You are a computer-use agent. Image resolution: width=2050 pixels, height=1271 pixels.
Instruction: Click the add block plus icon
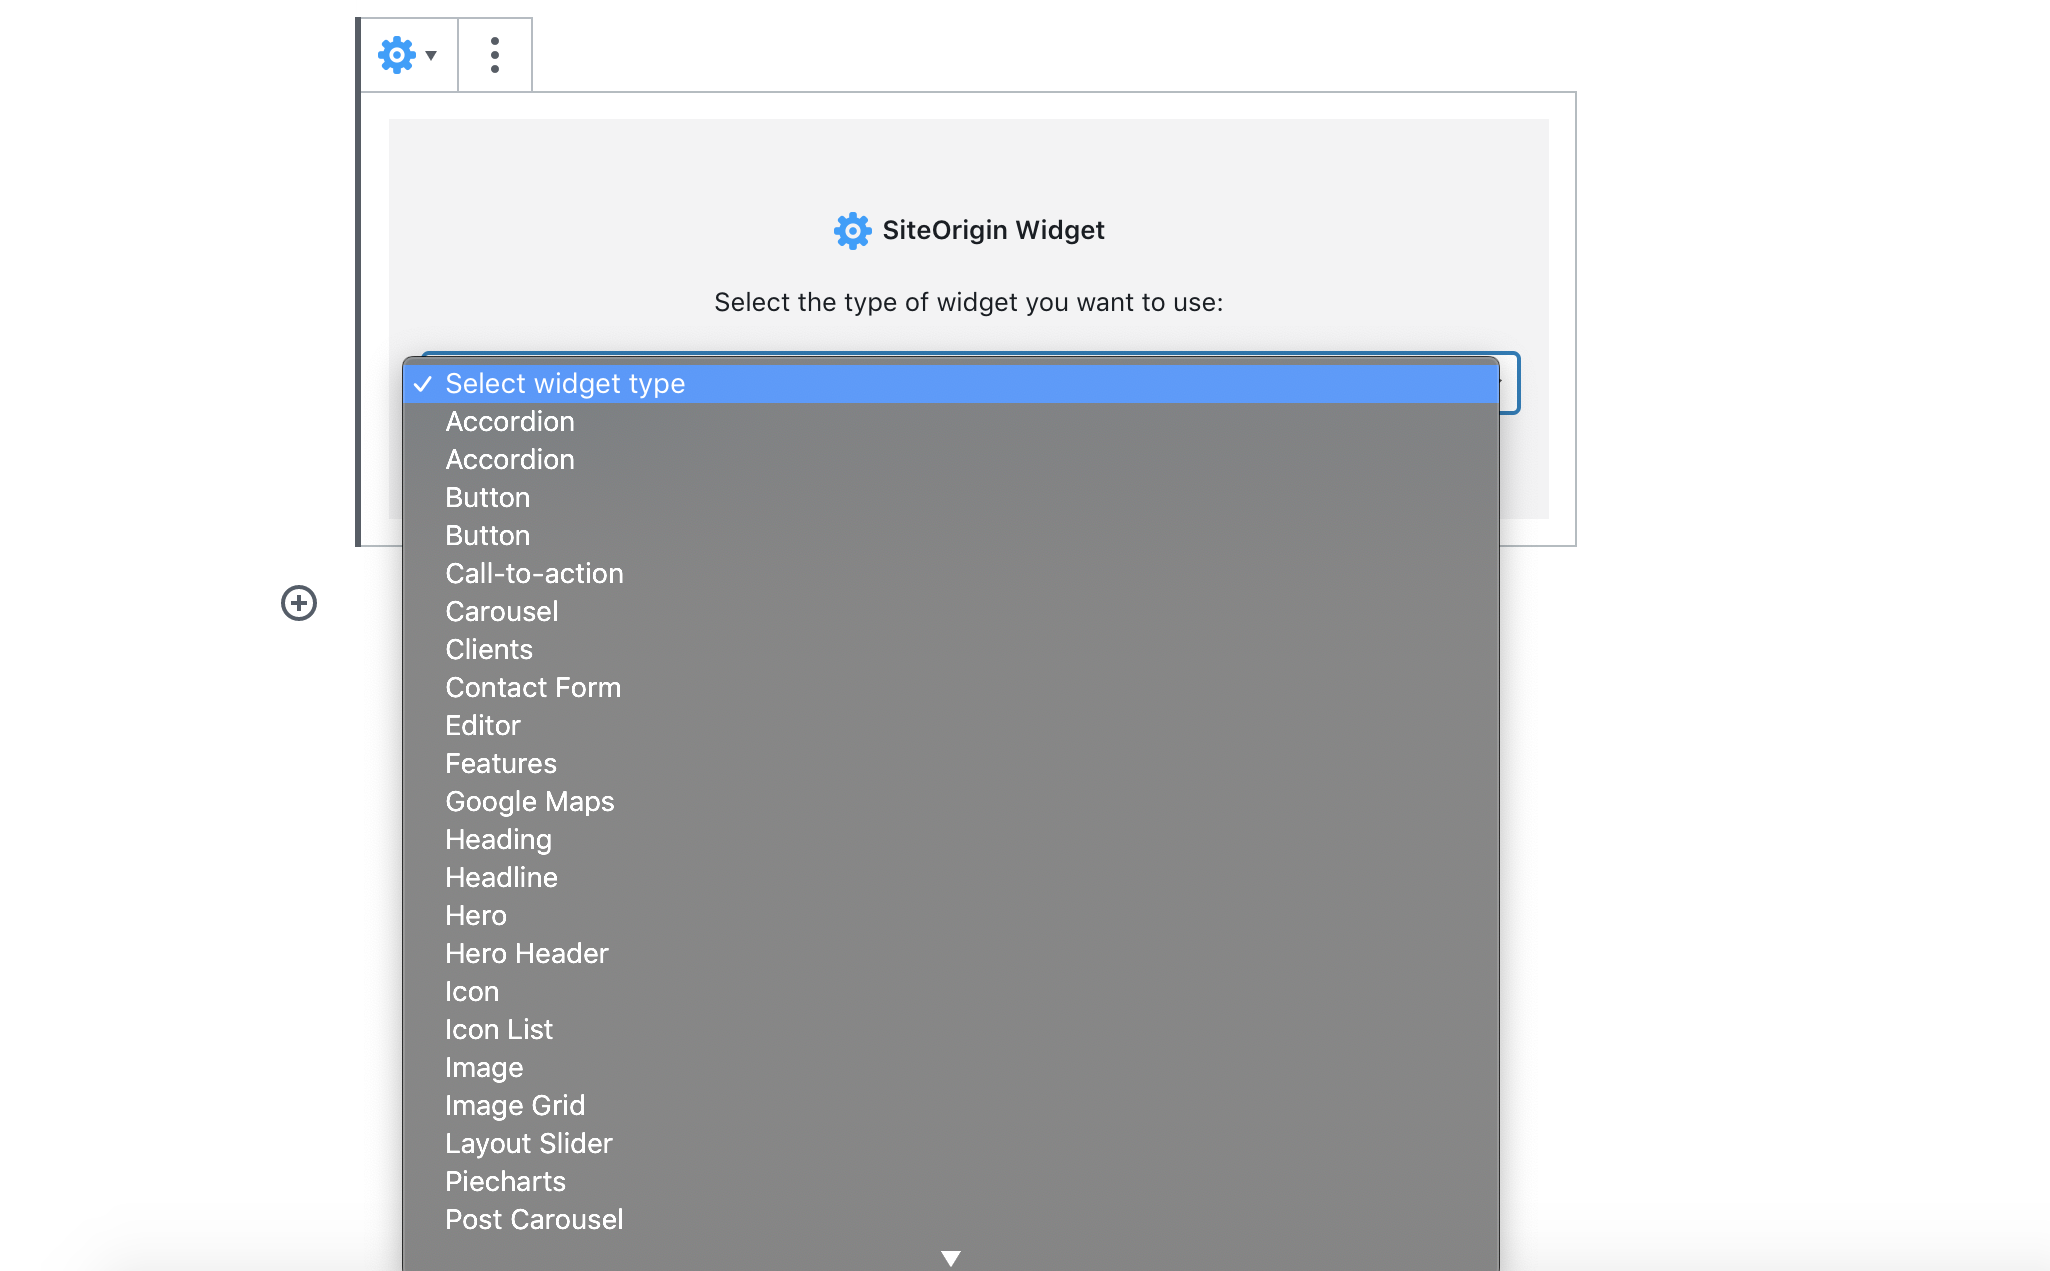point(298,603)
